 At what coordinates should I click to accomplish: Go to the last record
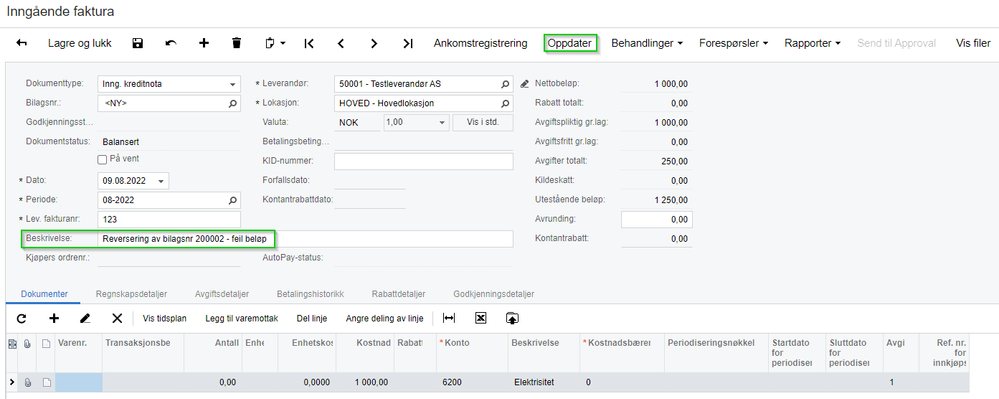click(408, 43)
